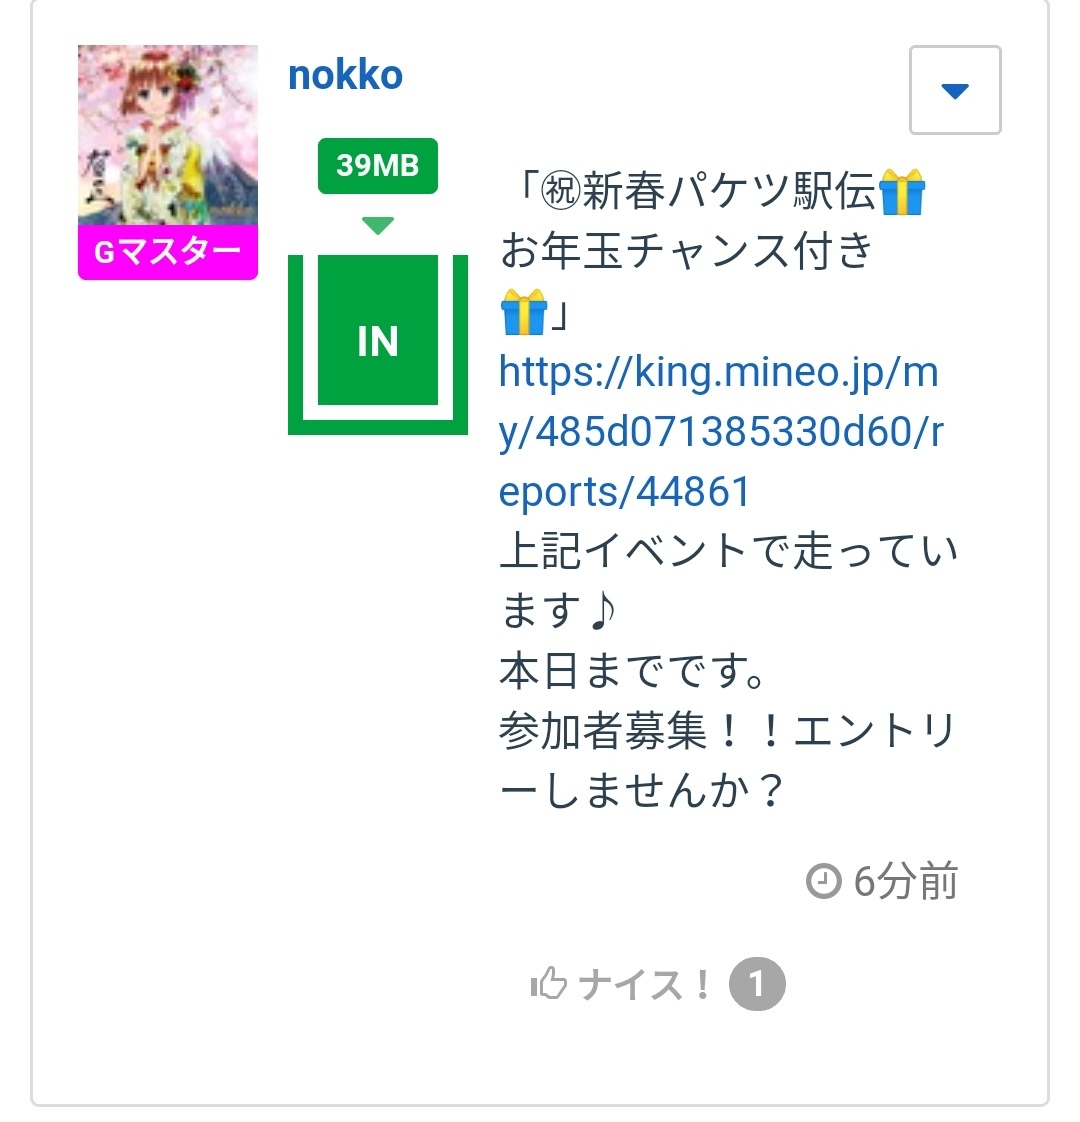Click nokko's anime avatar thumbnail
The width and height of the screenshot is (1080, 1122).
(167, 135)
